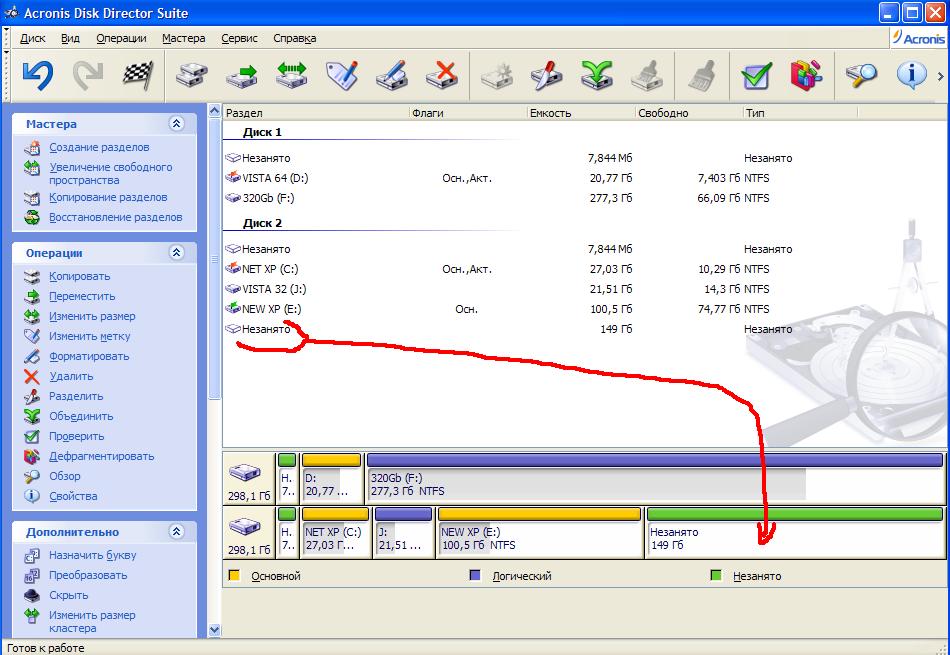Viewport: 950px width, 655px height.
Task: Click the icon beside Преобразовать
Action: tap(32, 576)
